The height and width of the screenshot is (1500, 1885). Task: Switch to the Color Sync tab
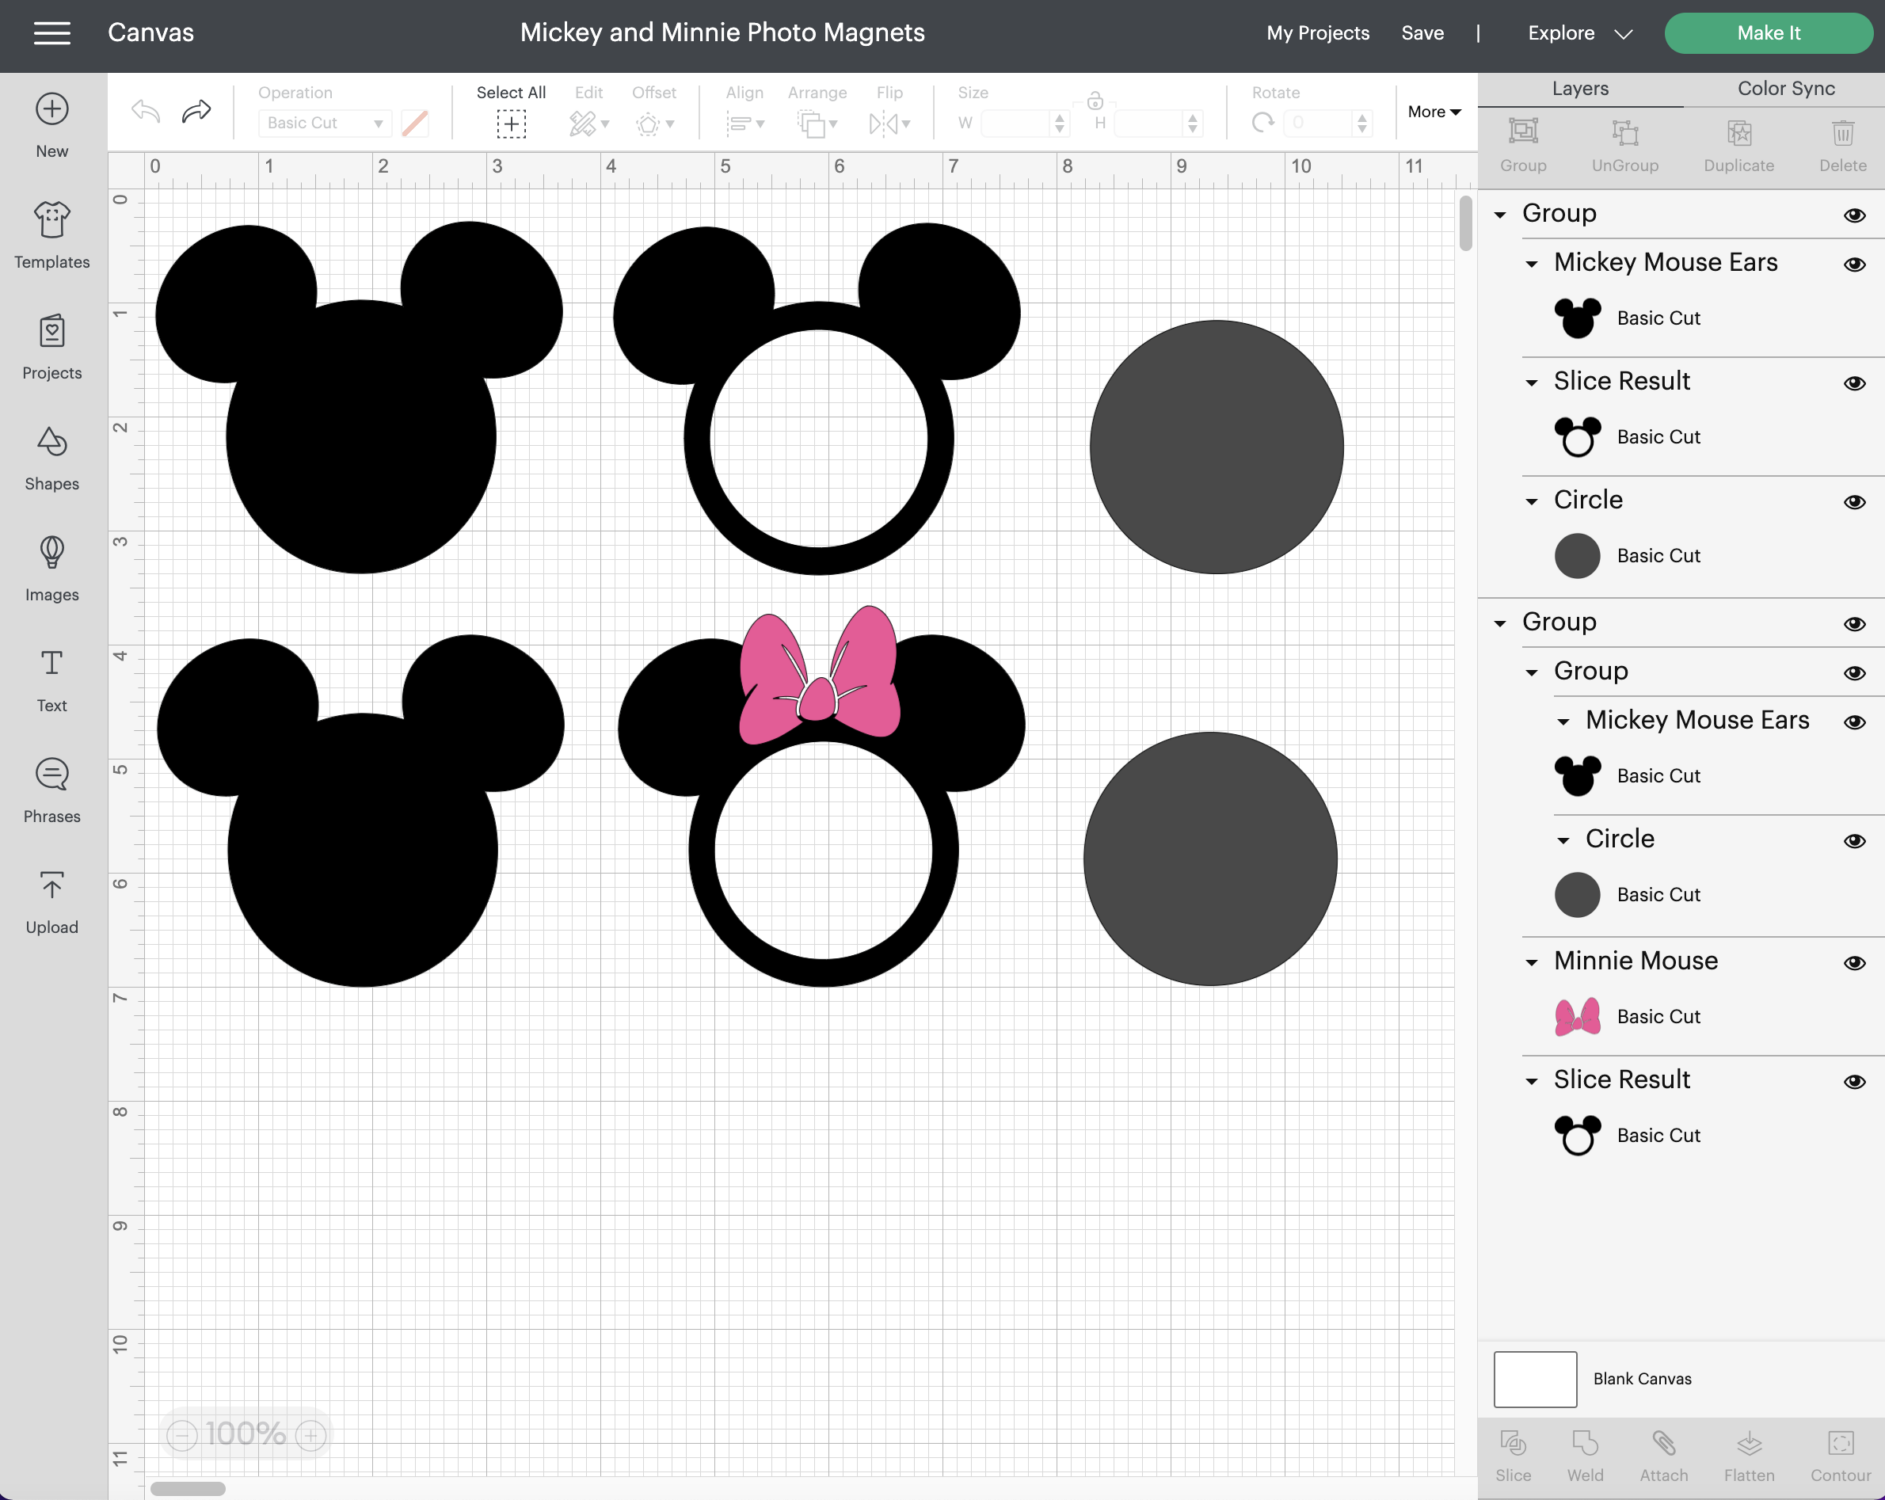coord(1785,88)
